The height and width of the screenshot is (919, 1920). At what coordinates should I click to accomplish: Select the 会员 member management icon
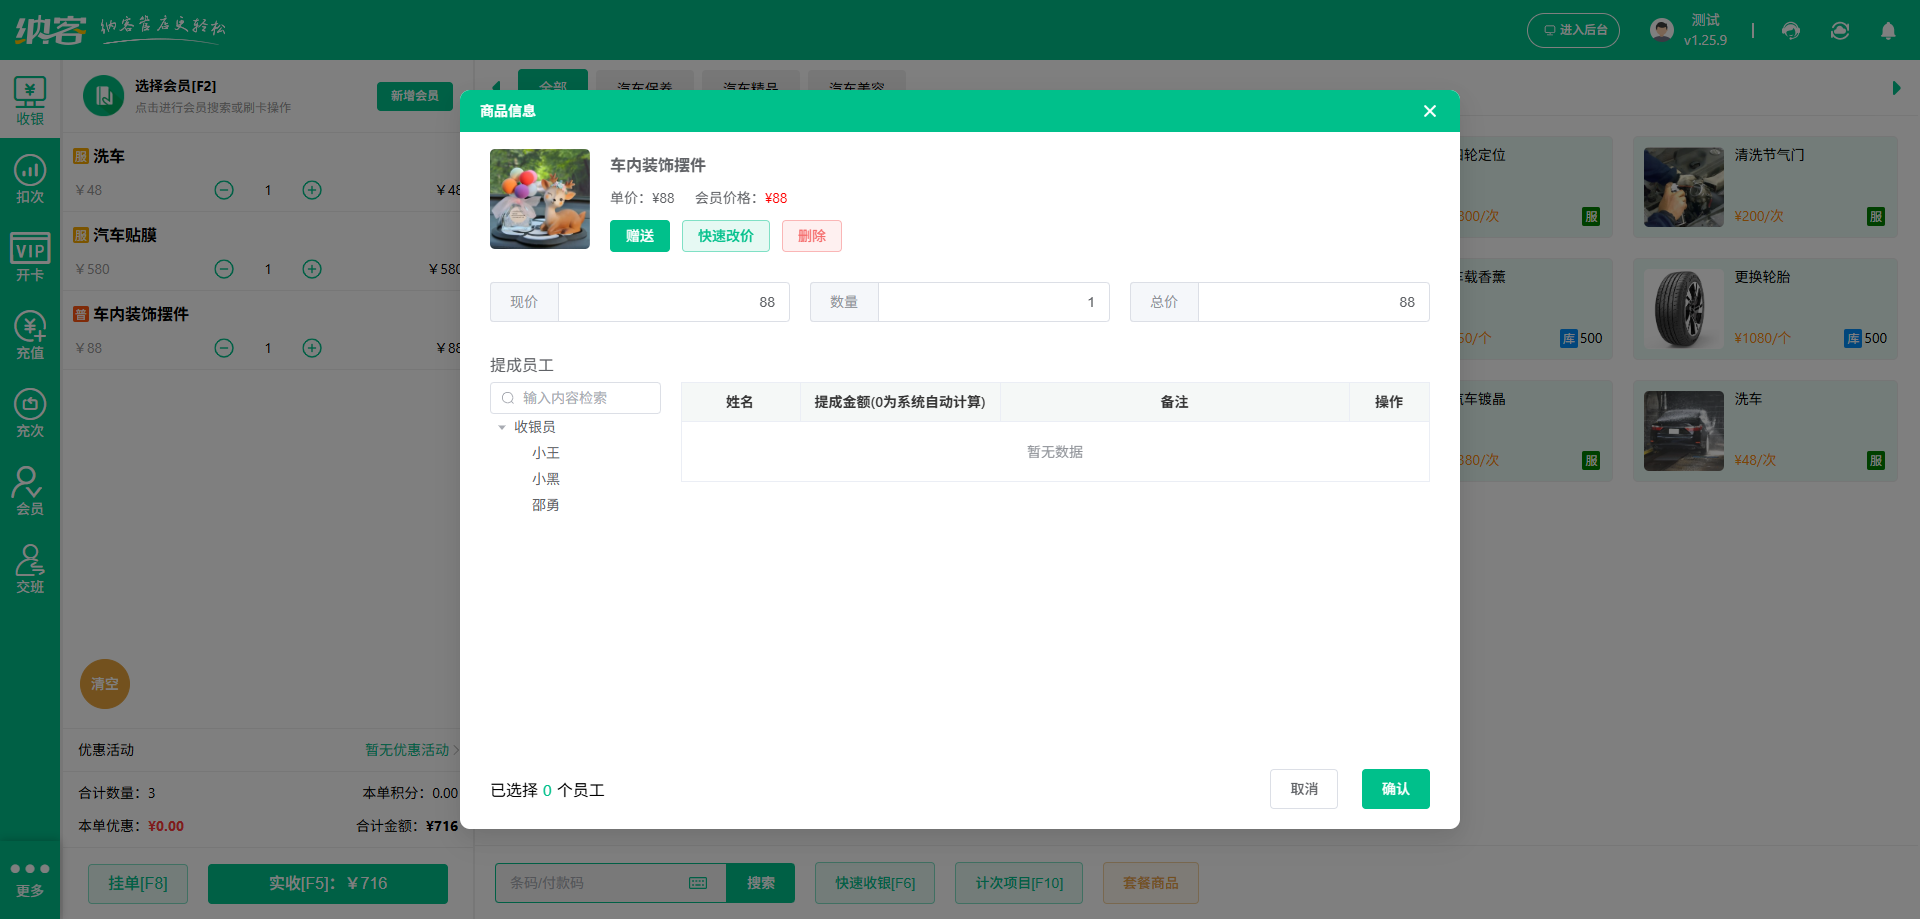click(30, 490)
